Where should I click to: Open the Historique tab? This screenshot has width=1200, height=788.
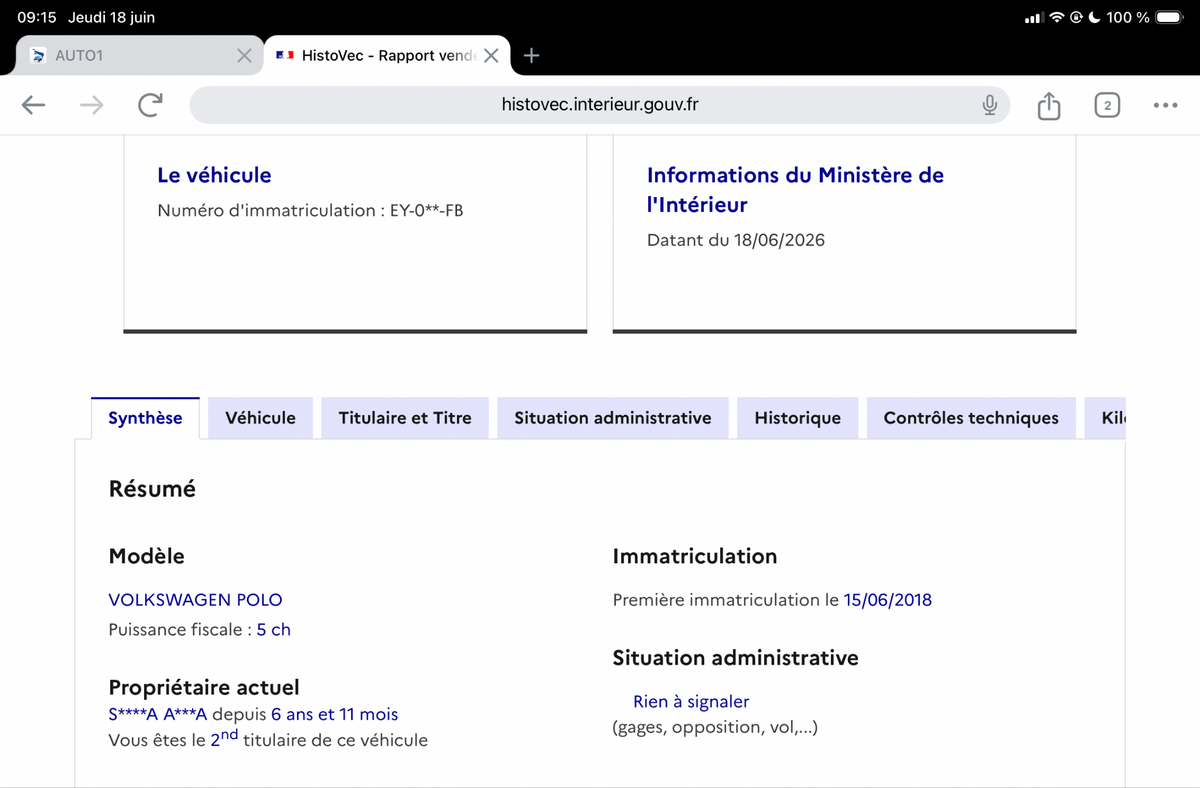tap(798, 418)
